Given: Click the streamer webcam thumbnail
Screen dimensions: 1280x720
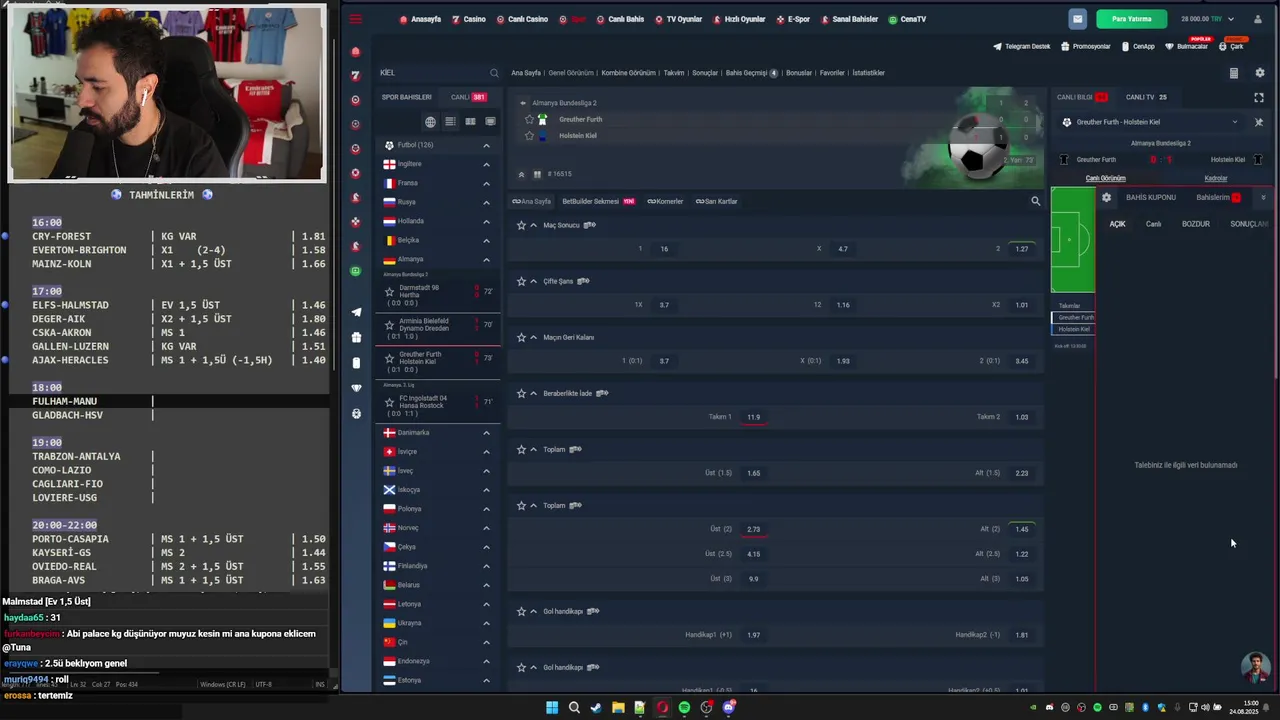Looking at the screenshot, I should point(167,94).
